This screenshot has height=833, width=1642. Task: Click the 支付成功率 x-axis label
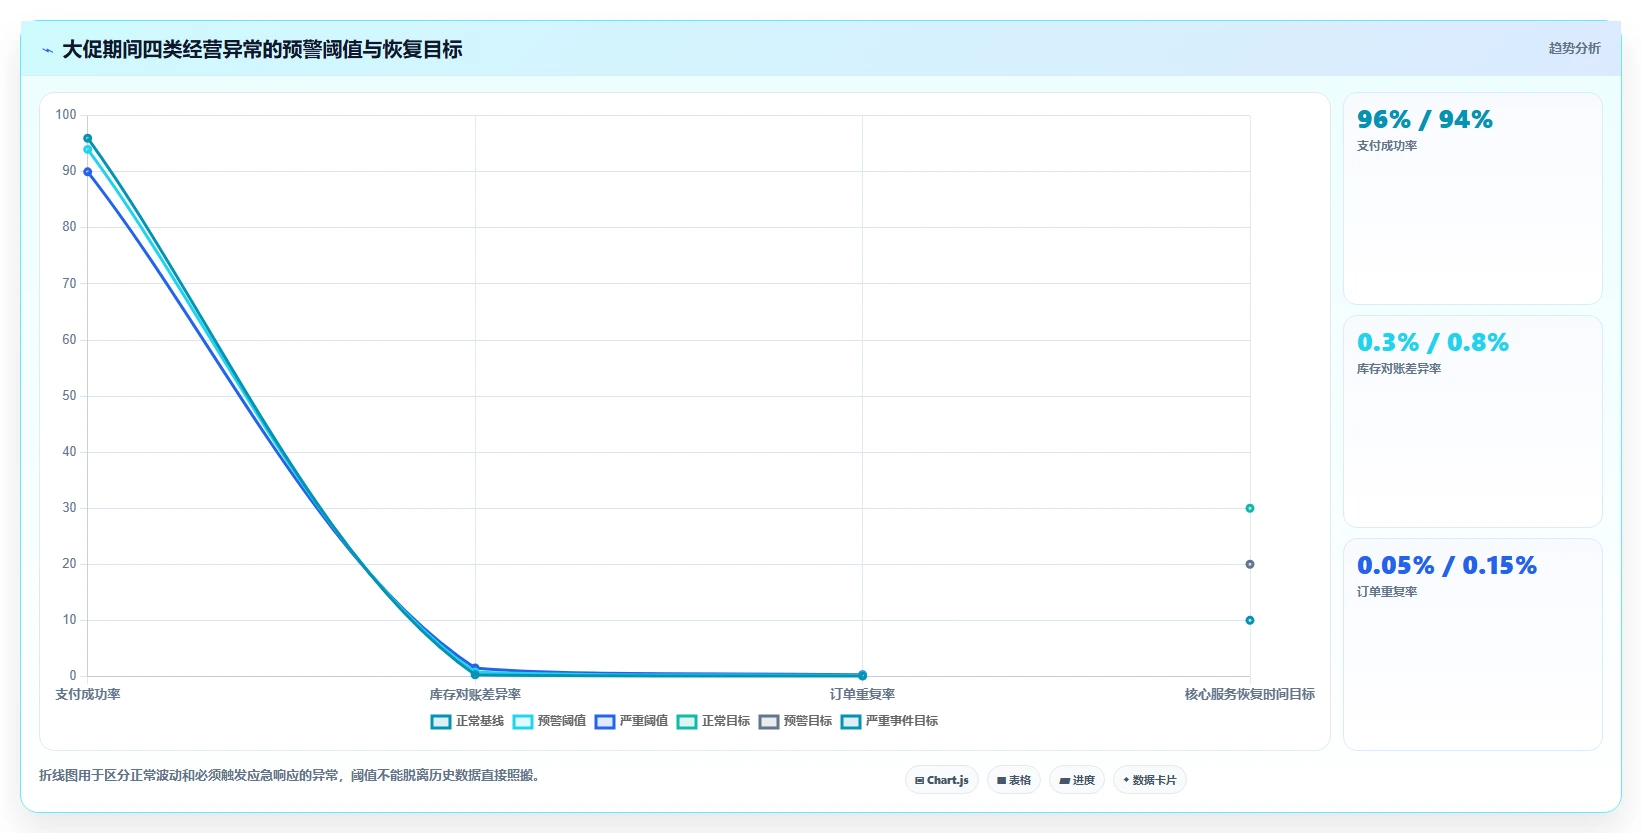point(88,694)
